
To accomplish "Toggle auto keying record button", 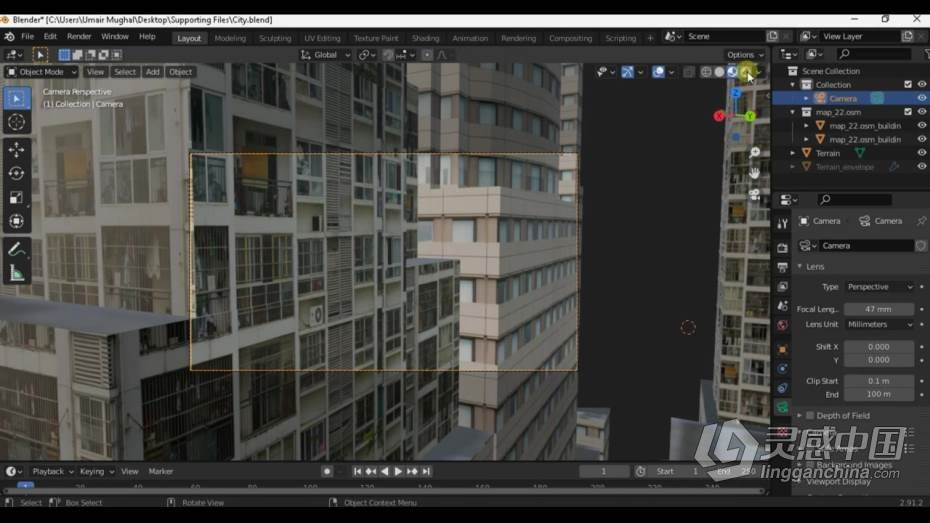I will 327,471.
